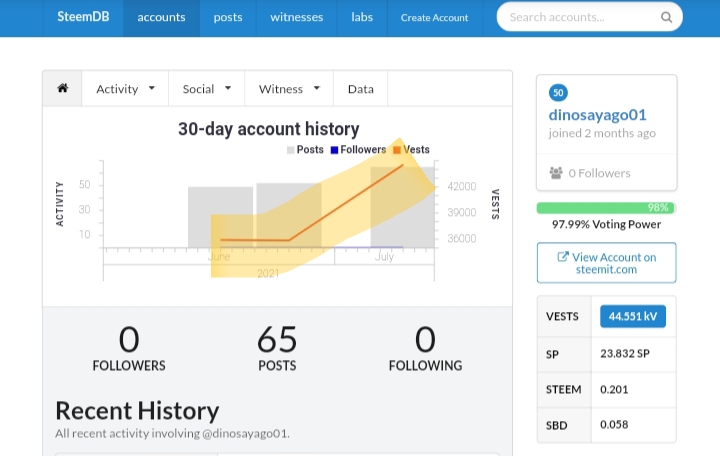The width and height of the screenshot is (720, 456).
Task: Open the witnesses menu item
Action: point(297,17)
